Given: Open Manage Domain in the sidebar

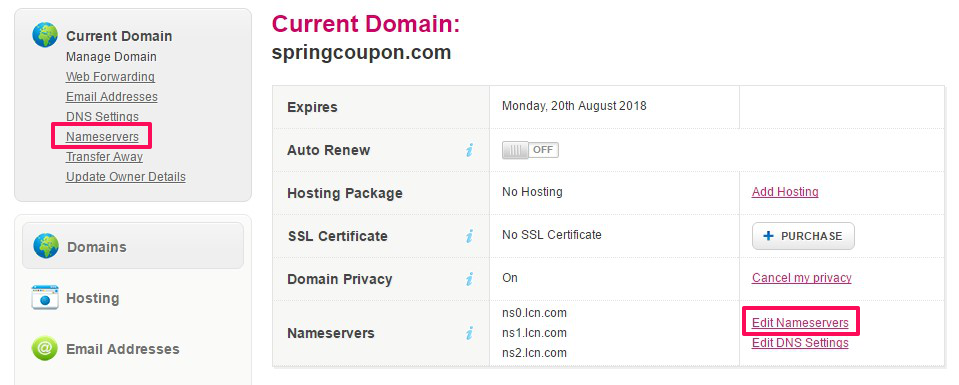Looking at the screenshot, I should coord(111,56).
